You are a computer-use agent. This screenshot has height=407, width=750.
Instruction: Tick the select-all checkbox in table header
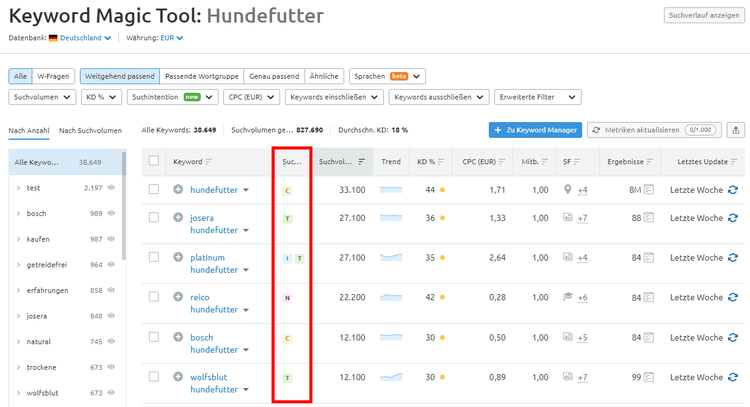pos(154,161)
